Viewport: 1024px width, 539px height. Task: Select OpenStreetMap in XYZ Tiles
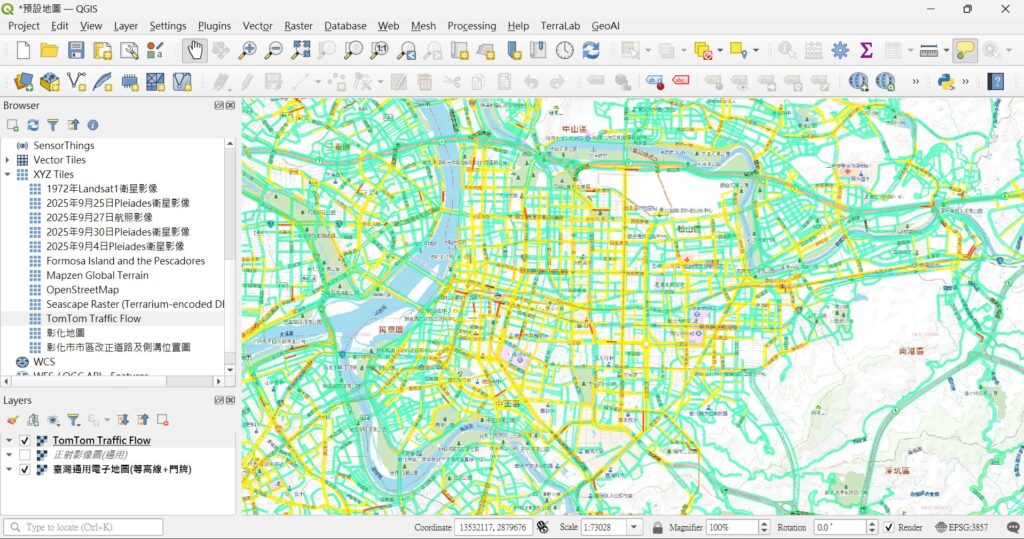click(82, 289)
